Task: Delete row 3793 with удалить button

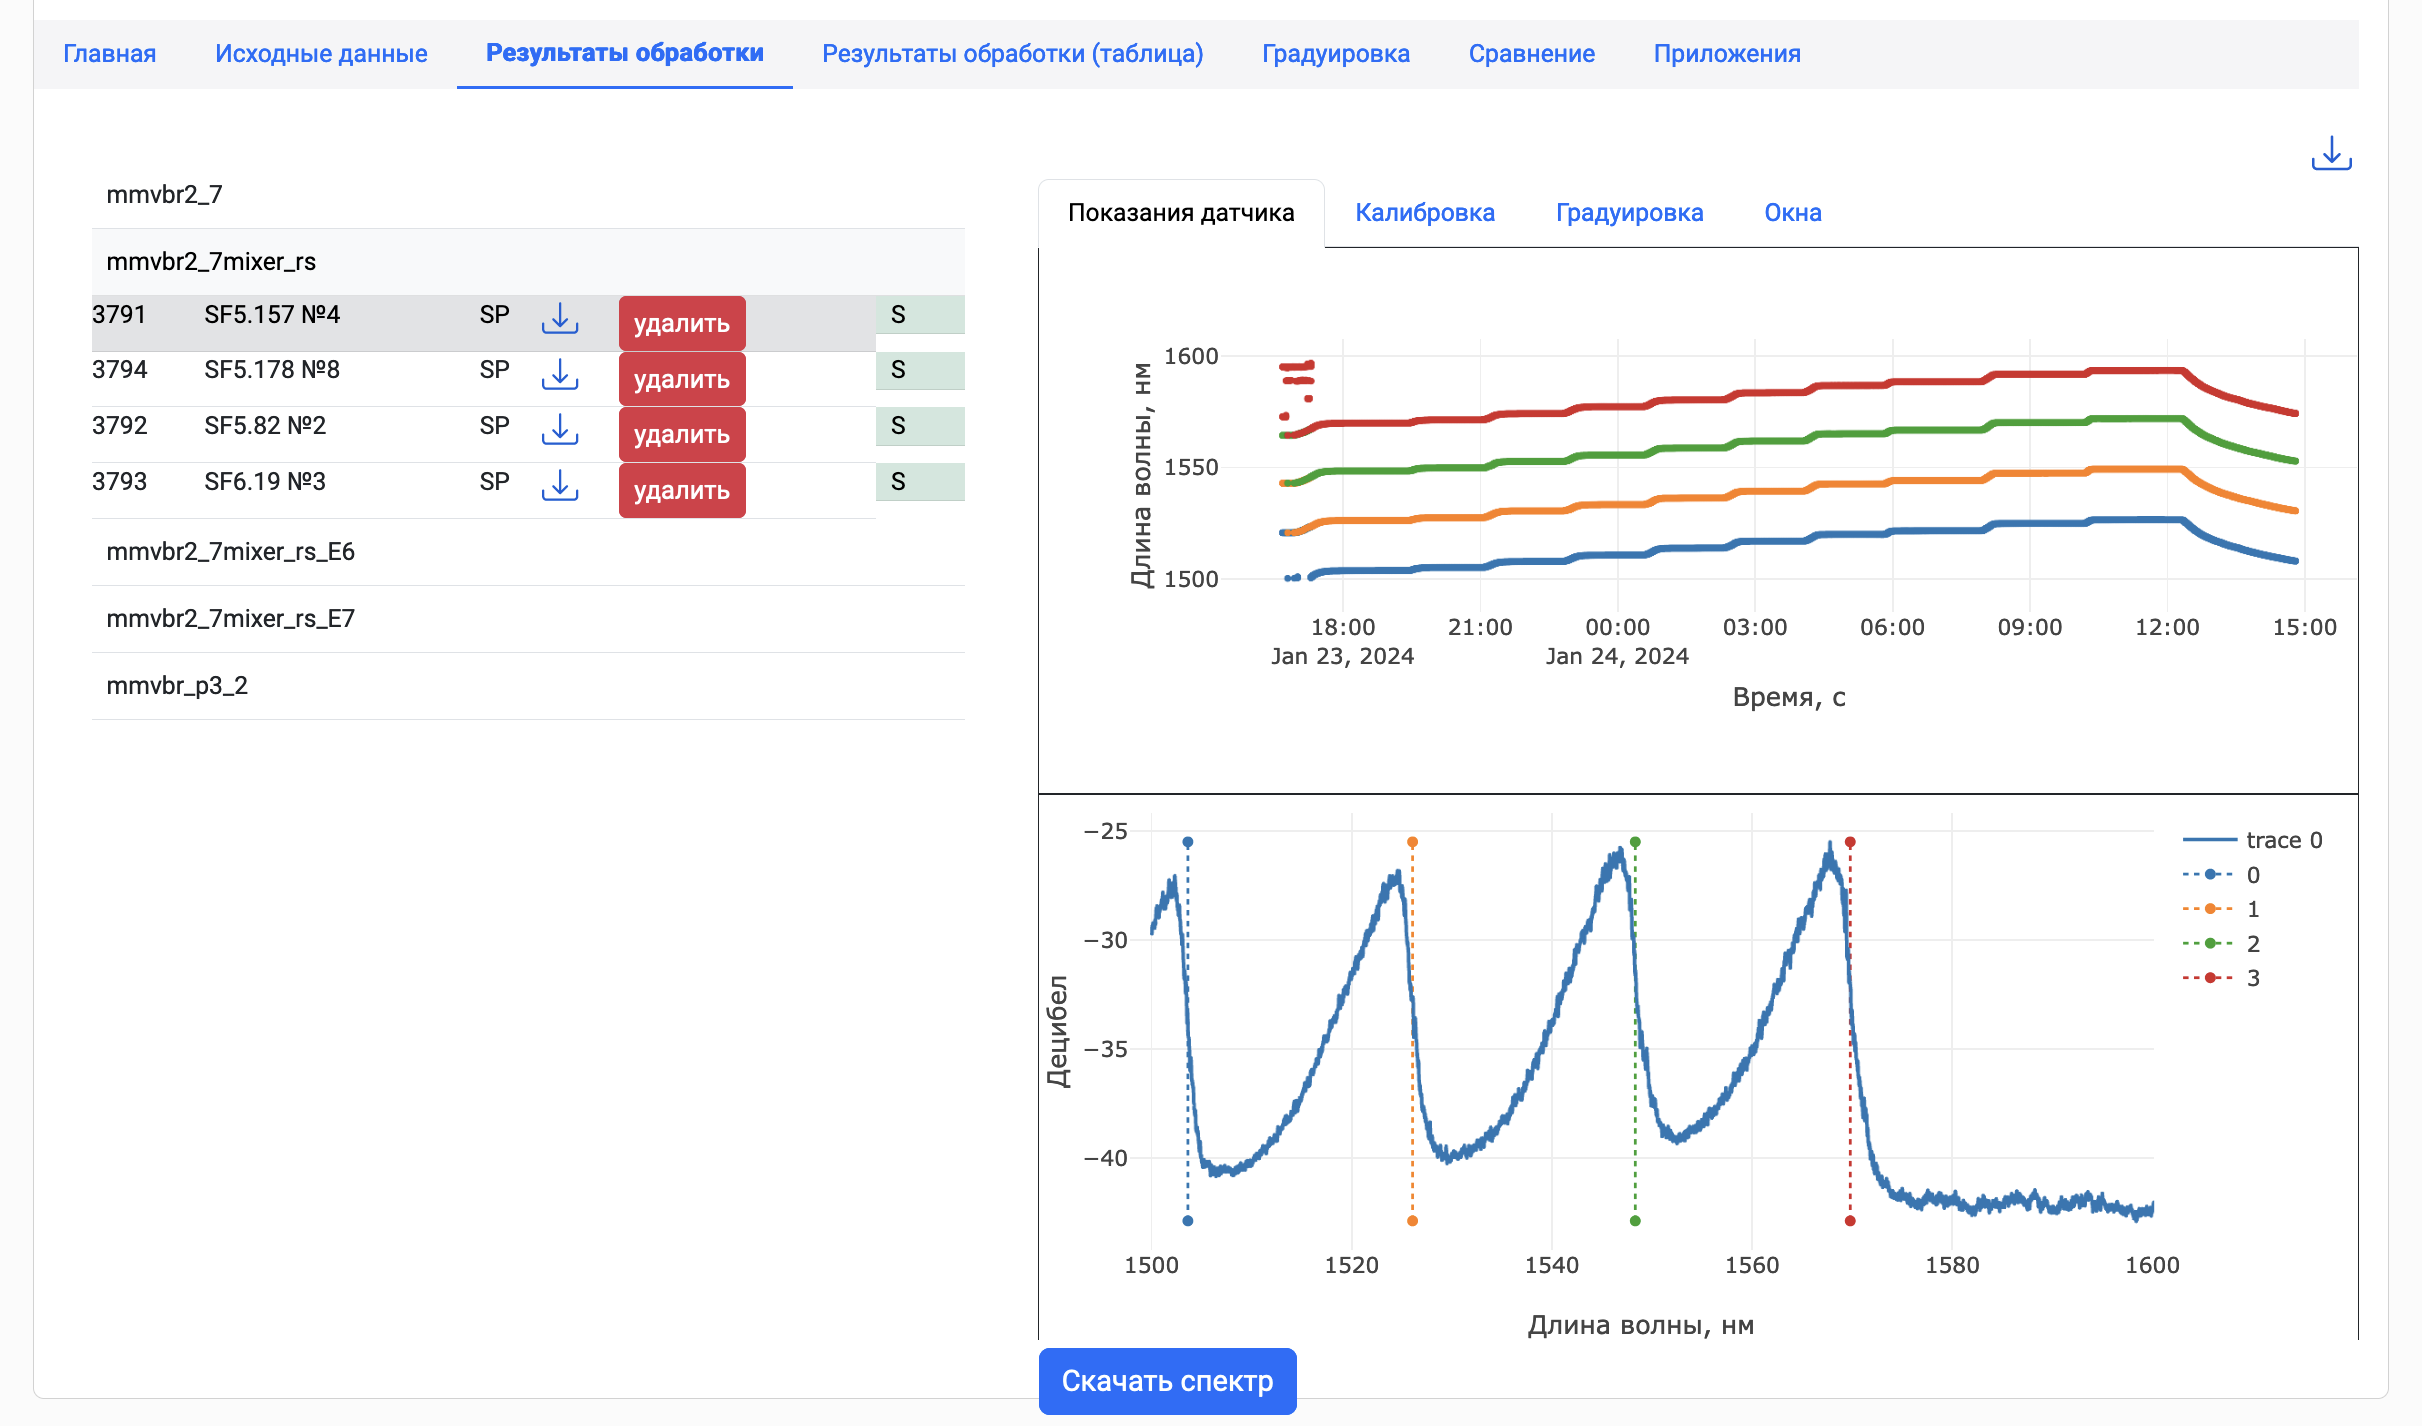Action: point(682,490)
